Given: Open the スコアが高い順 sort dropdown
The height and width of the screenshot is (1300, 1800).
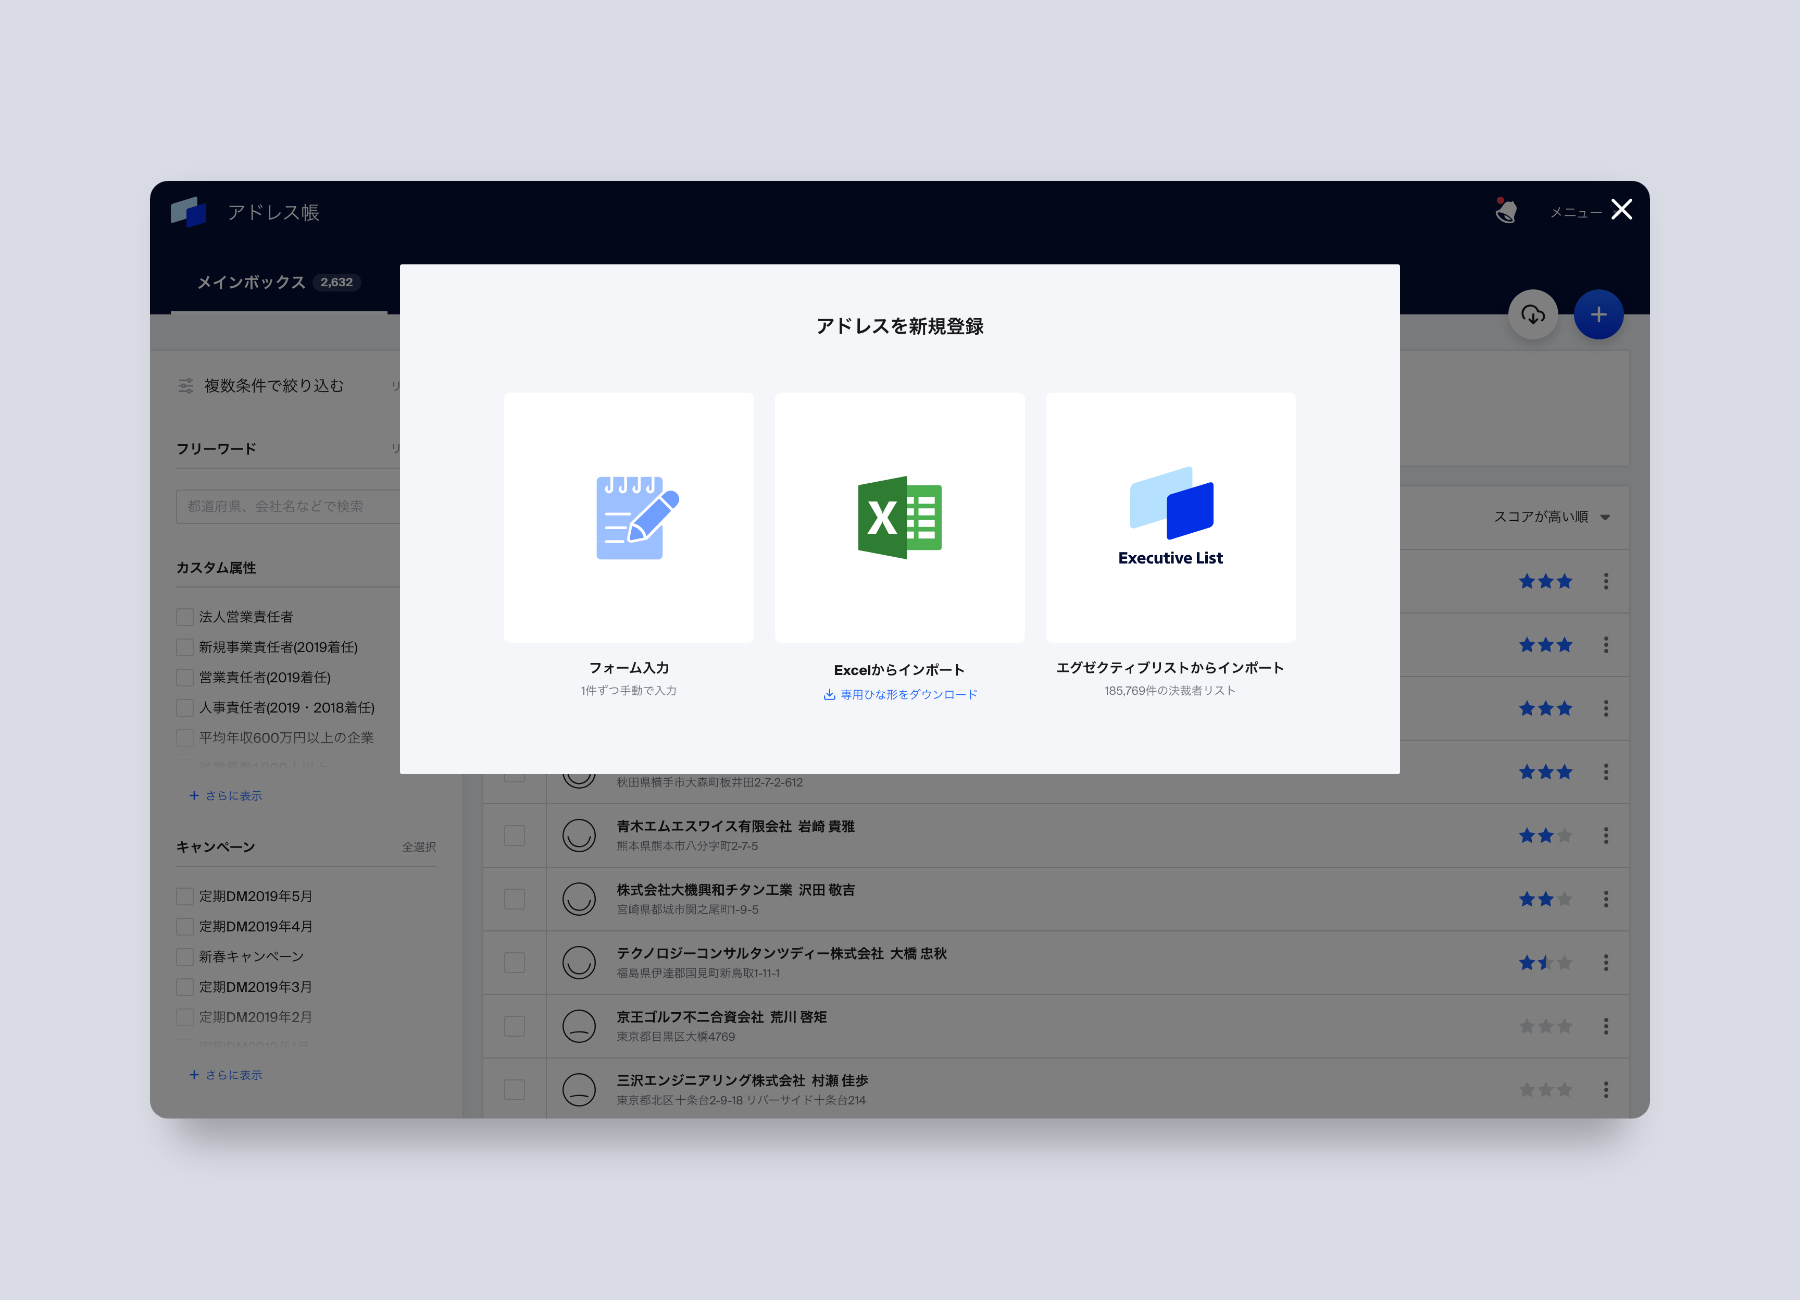Looking at the screenshot, I should (1552, 517).
